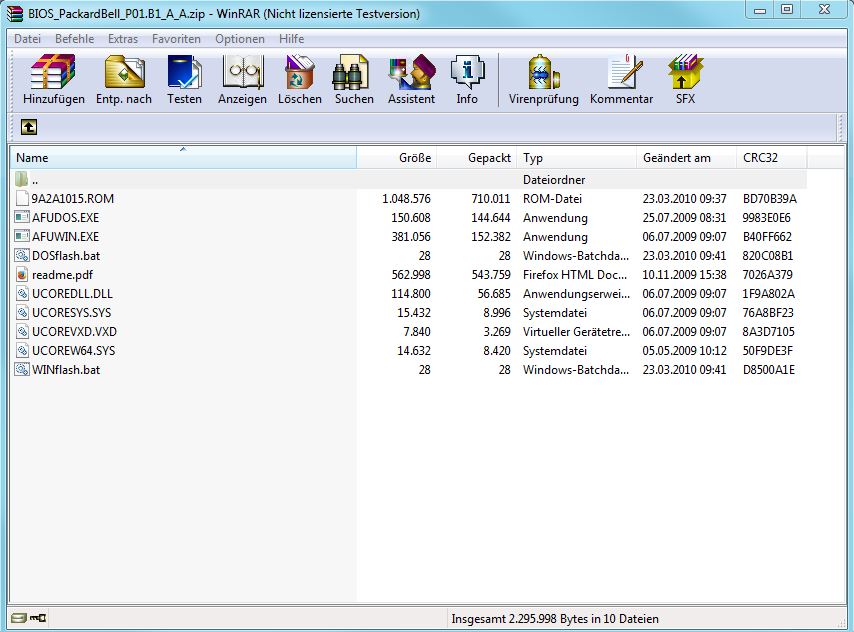Viewport: 854px width, 632px height.
Task: Select the WINflash.bat file icon
Action: [22, 369]
